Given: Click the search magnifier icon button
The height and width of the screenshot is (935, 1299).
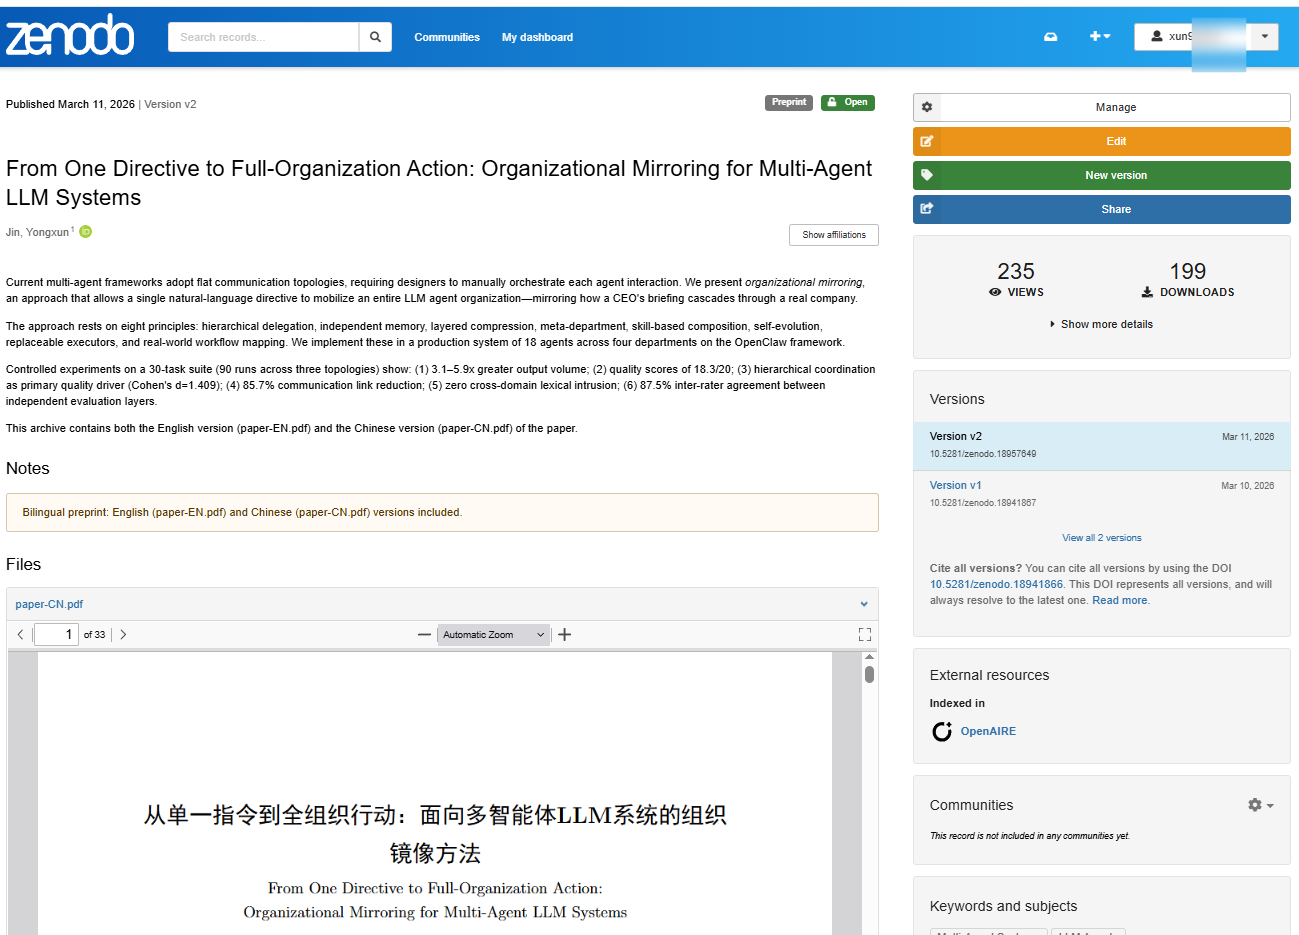Looking at the screenshot, I should pos(375,37).
